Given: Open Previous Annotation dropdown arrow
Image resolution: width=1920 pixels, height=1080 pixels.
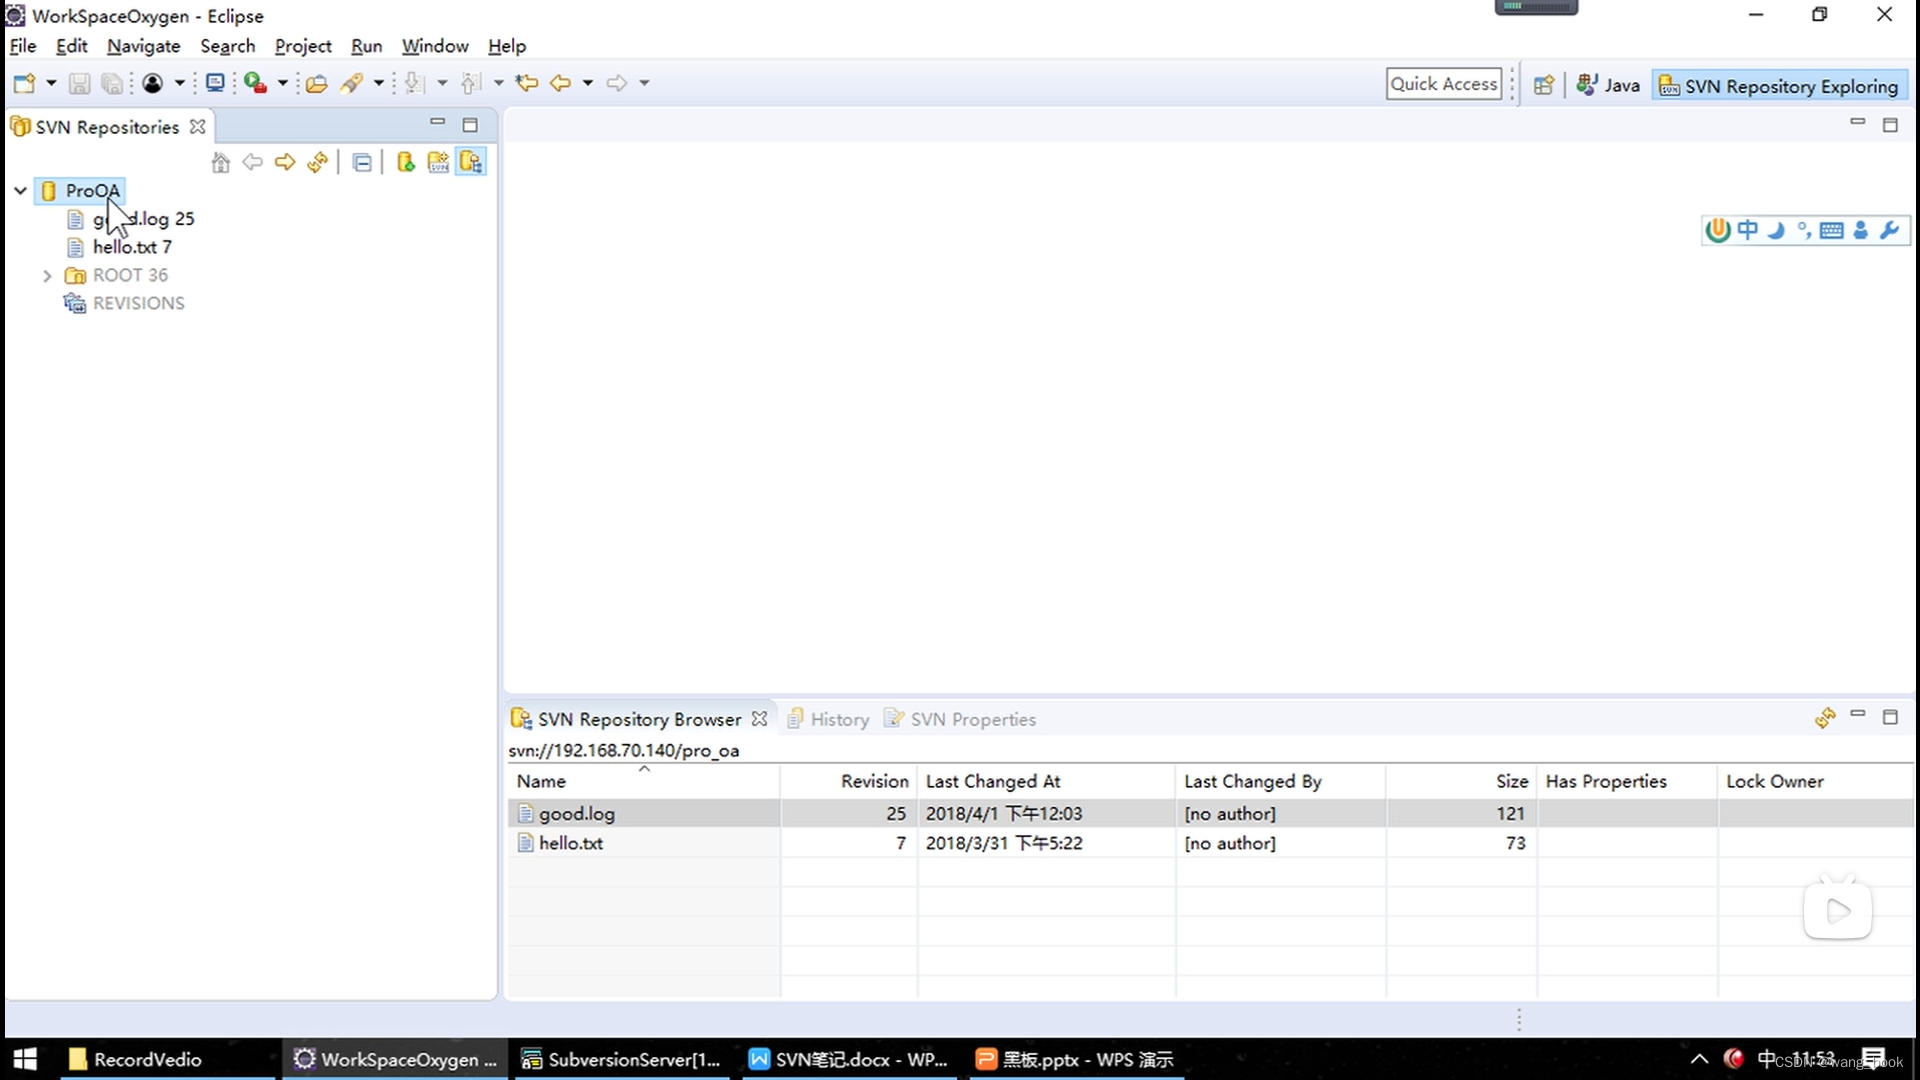Looking at the screenshot, I should tap(498, 83).
